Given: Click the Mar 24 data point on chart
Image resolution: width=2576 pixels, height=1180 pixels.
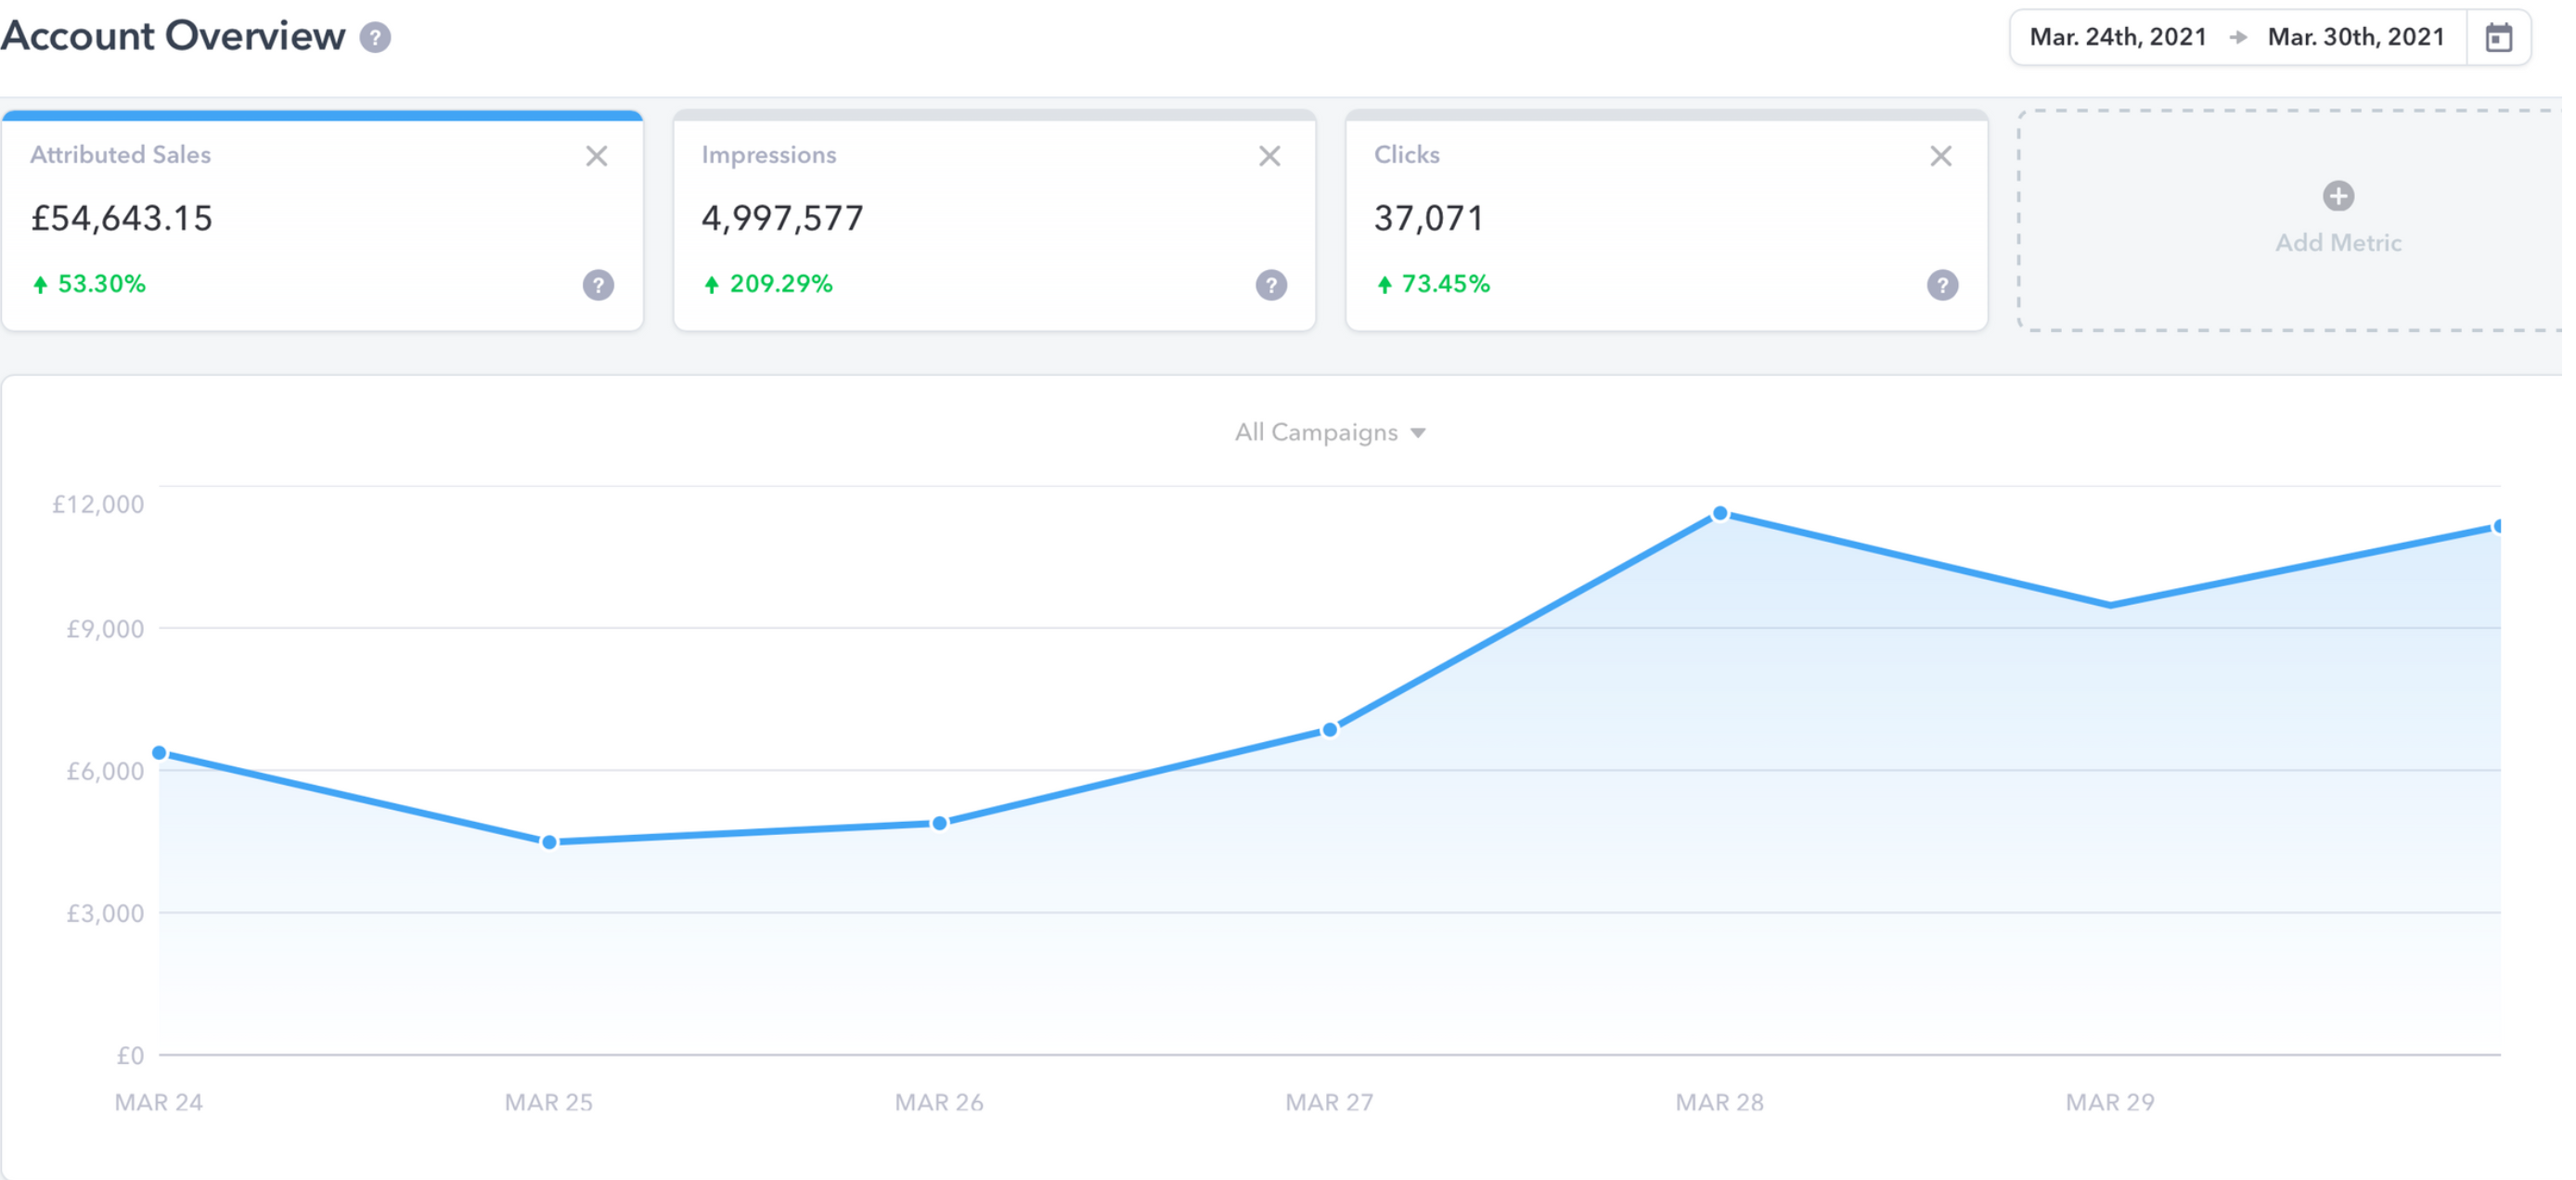Looking at the screenshot, I should (x=160, y=753).
